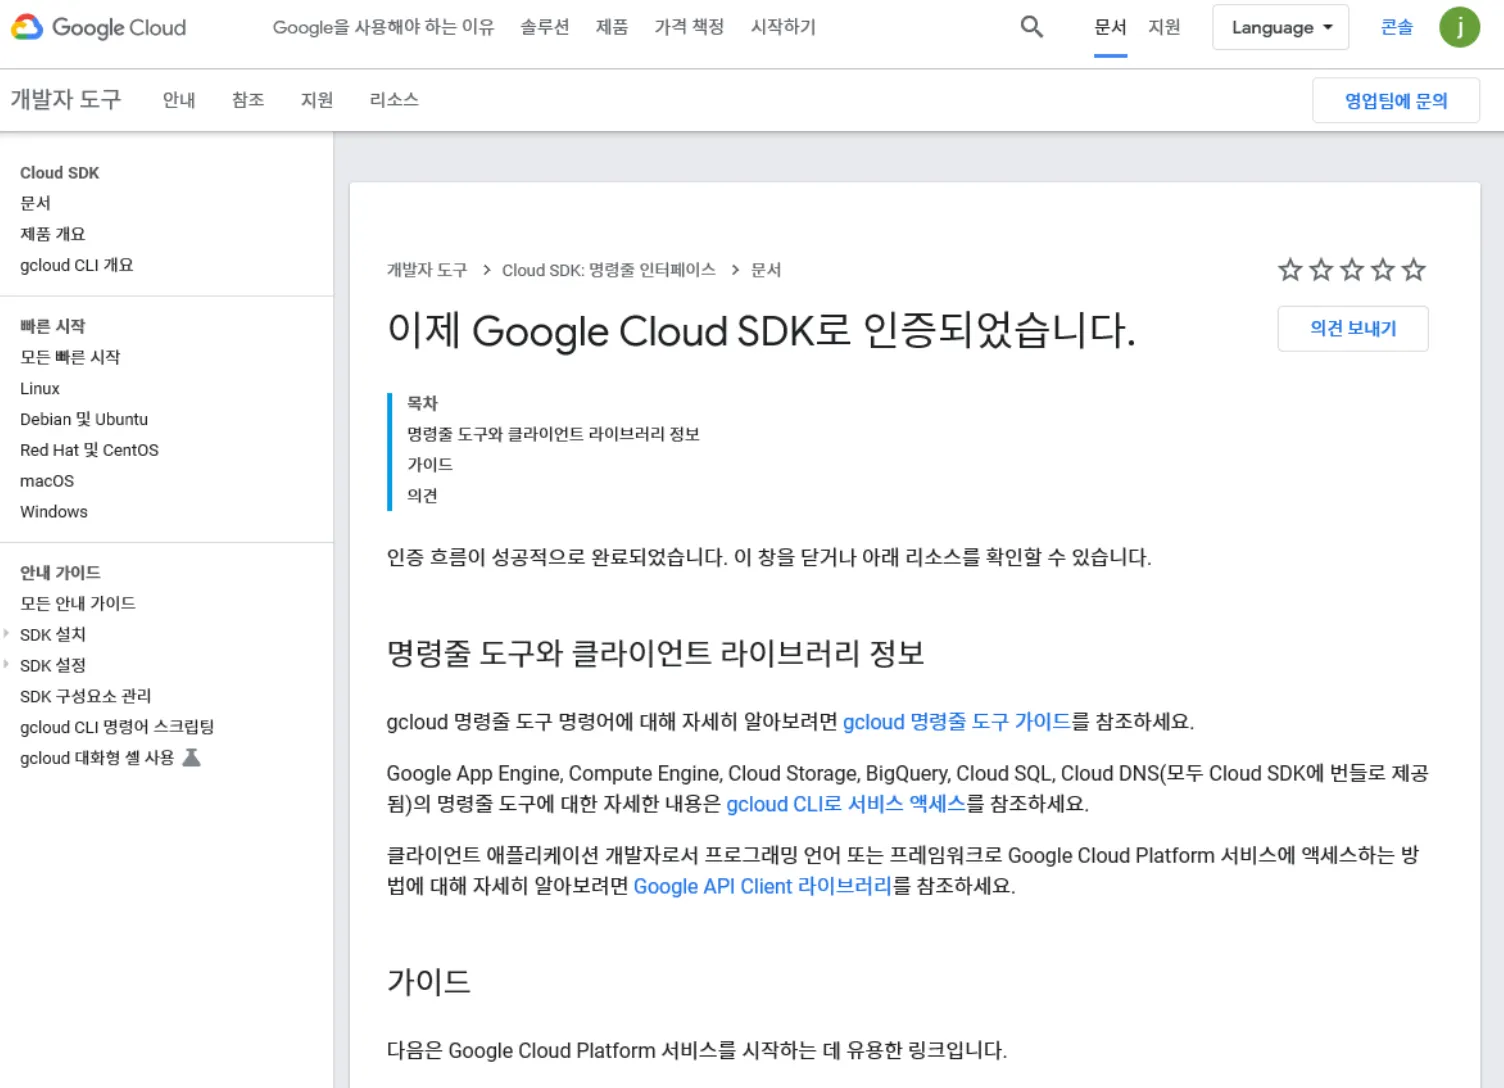1504x1088 pixels.
Task: Click the 빠른 시작 sidebar heading
Action: [53, 326]
